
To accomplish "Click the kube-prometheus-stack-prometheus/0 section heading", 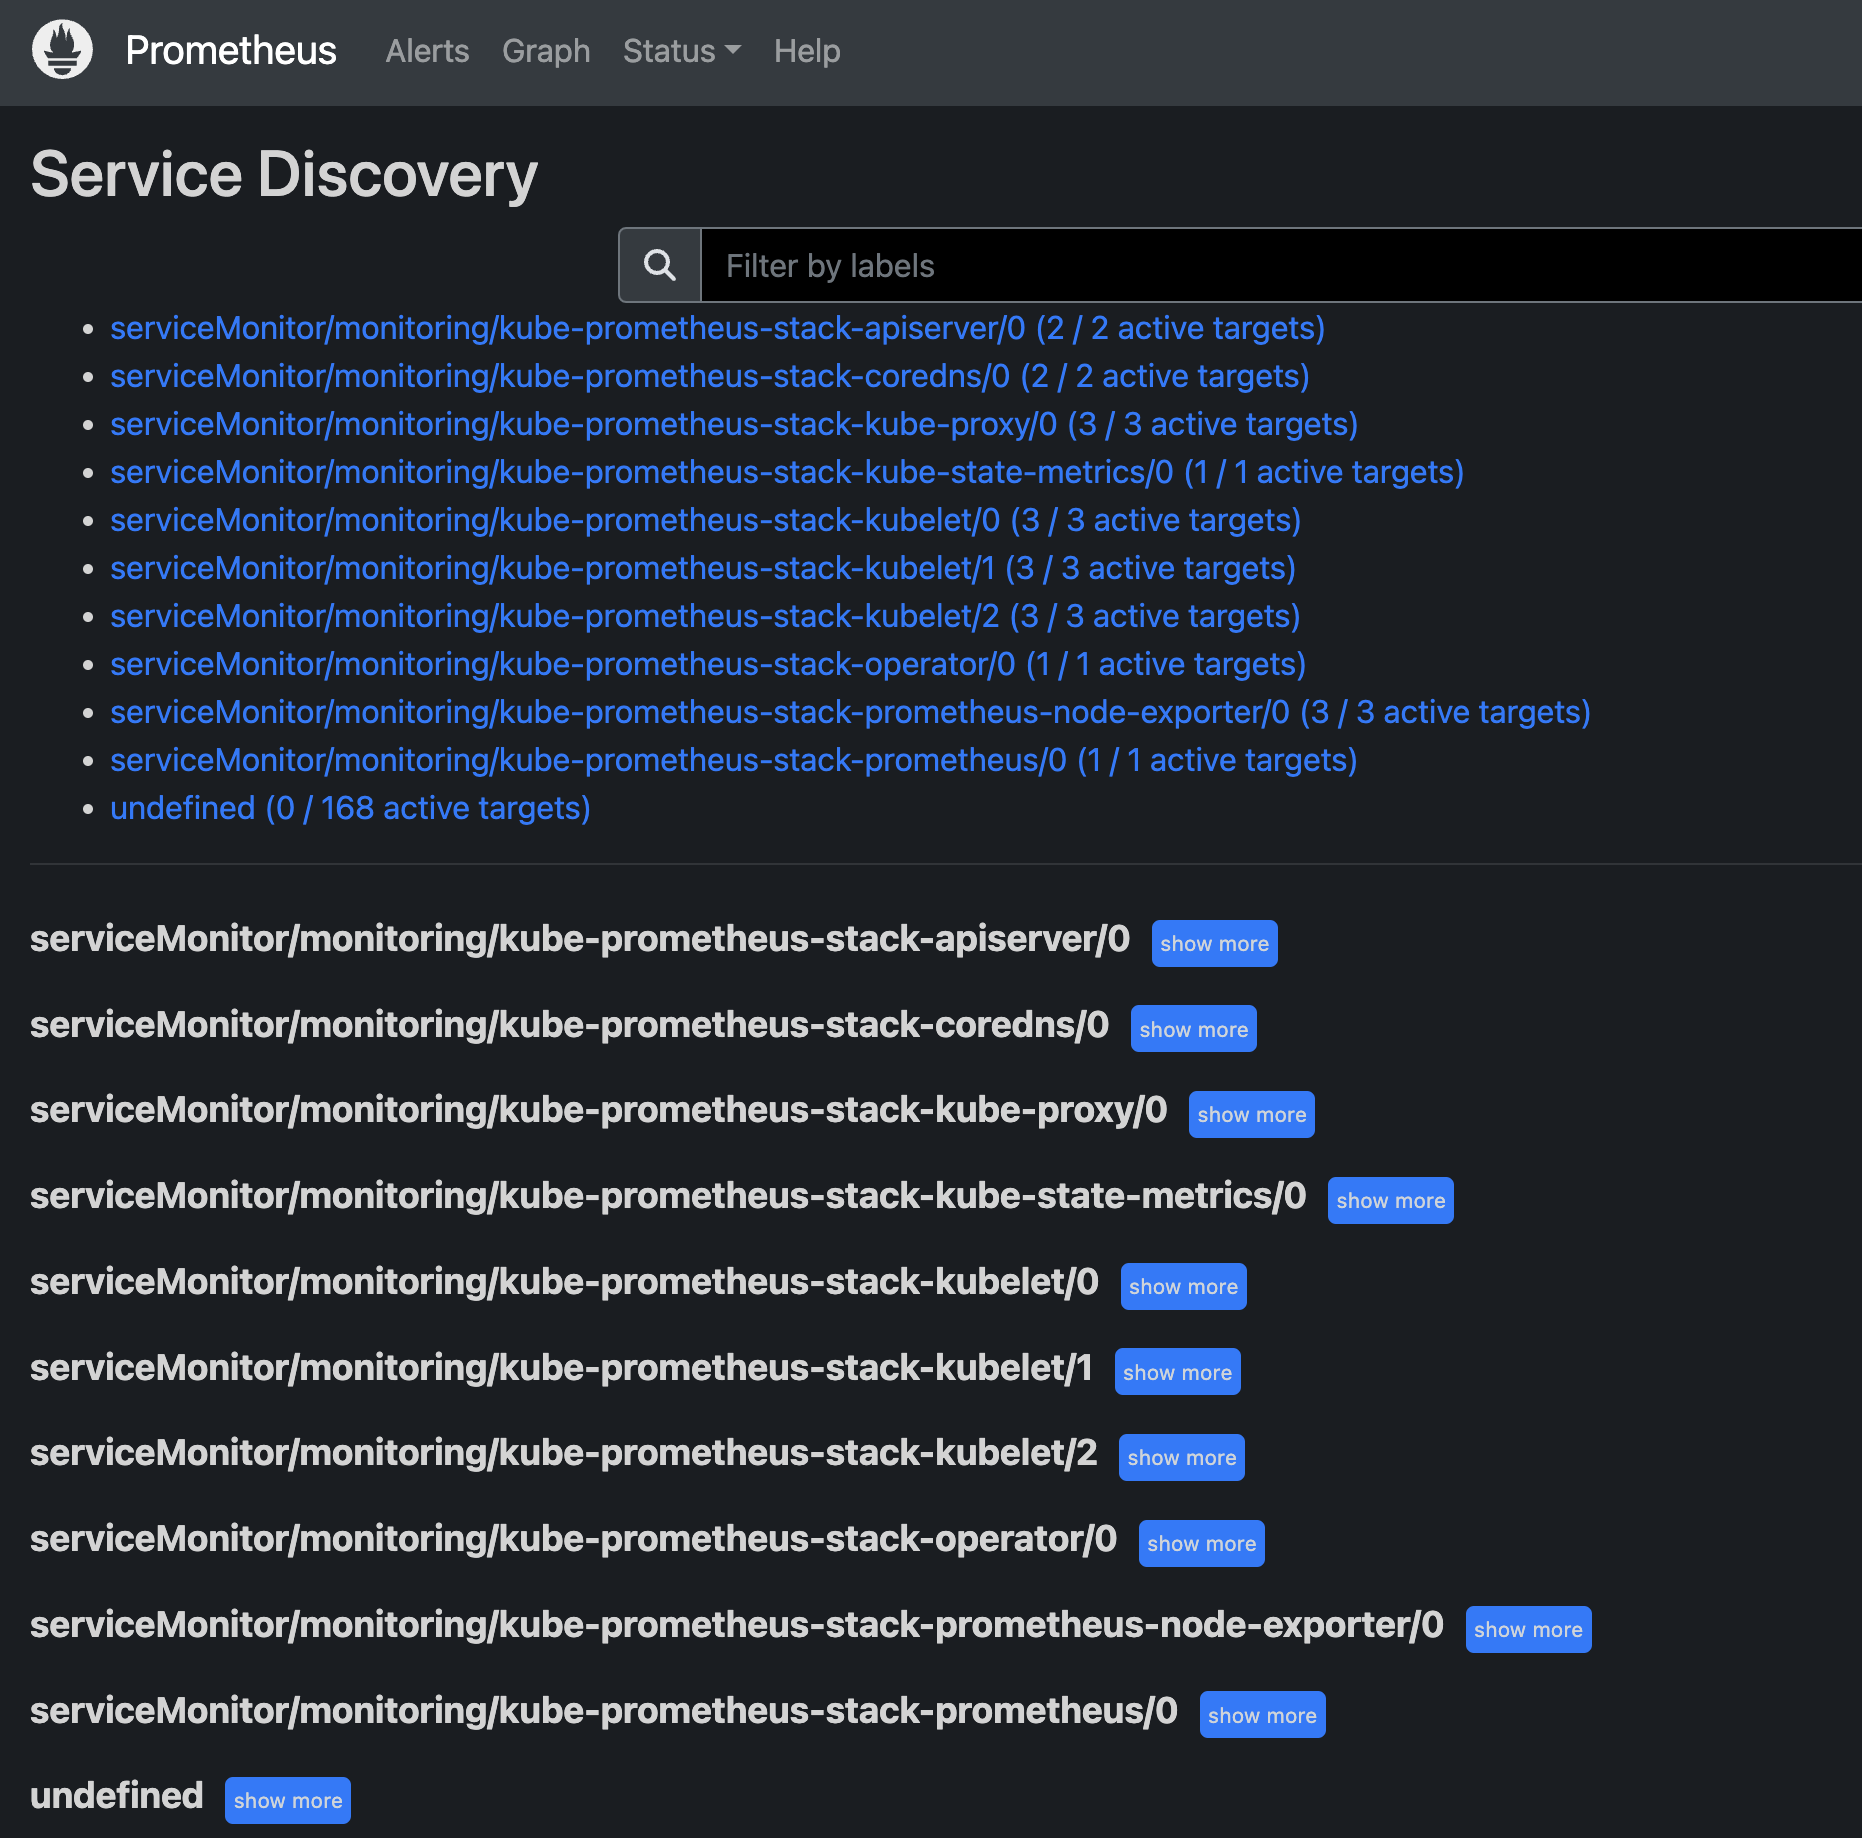I will [604, 1711].
